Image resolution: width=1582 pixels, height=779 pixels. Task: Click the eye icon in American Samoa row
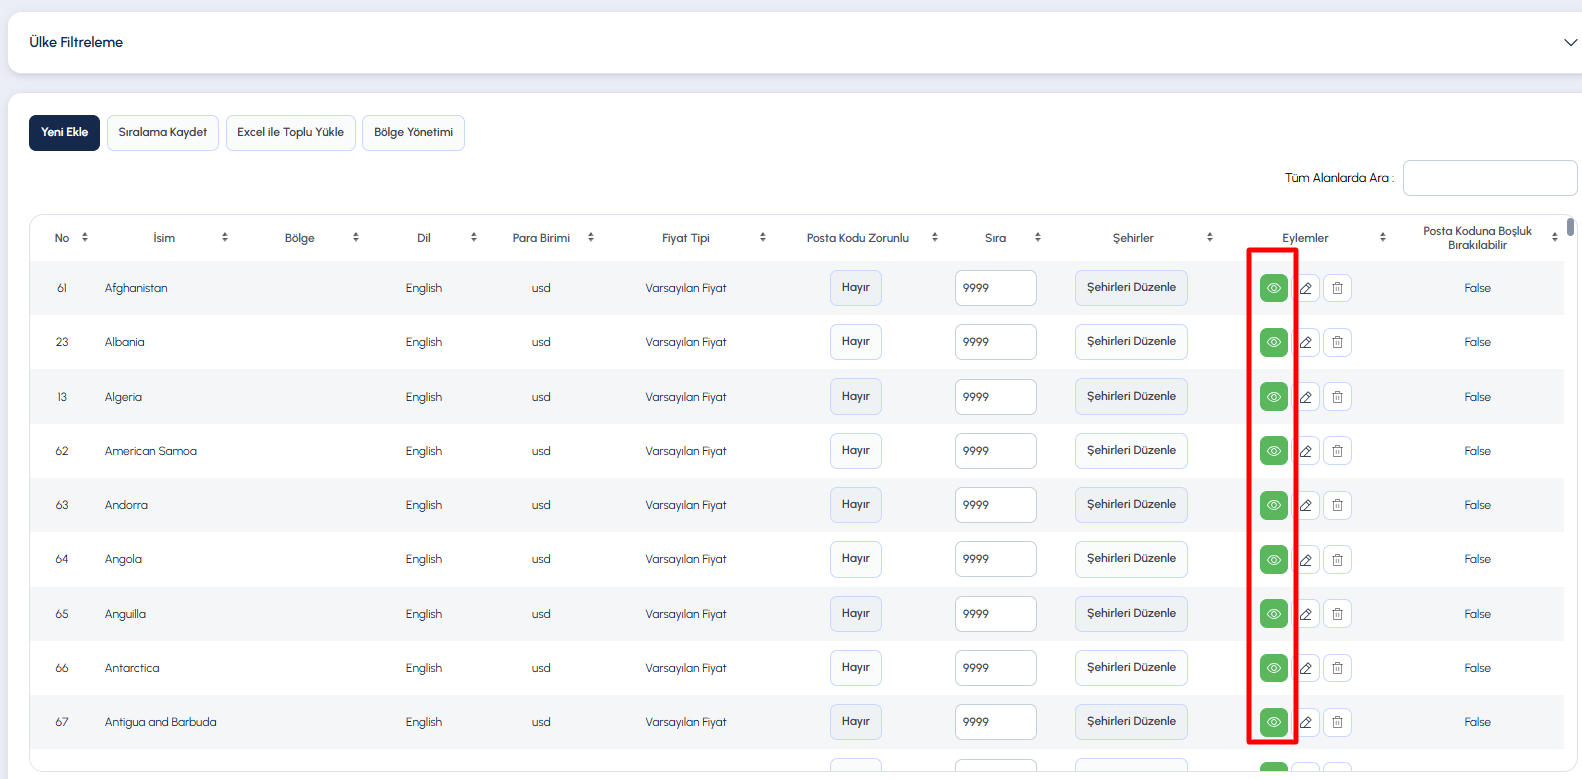pyautogui.click(x=1273, y=451)
